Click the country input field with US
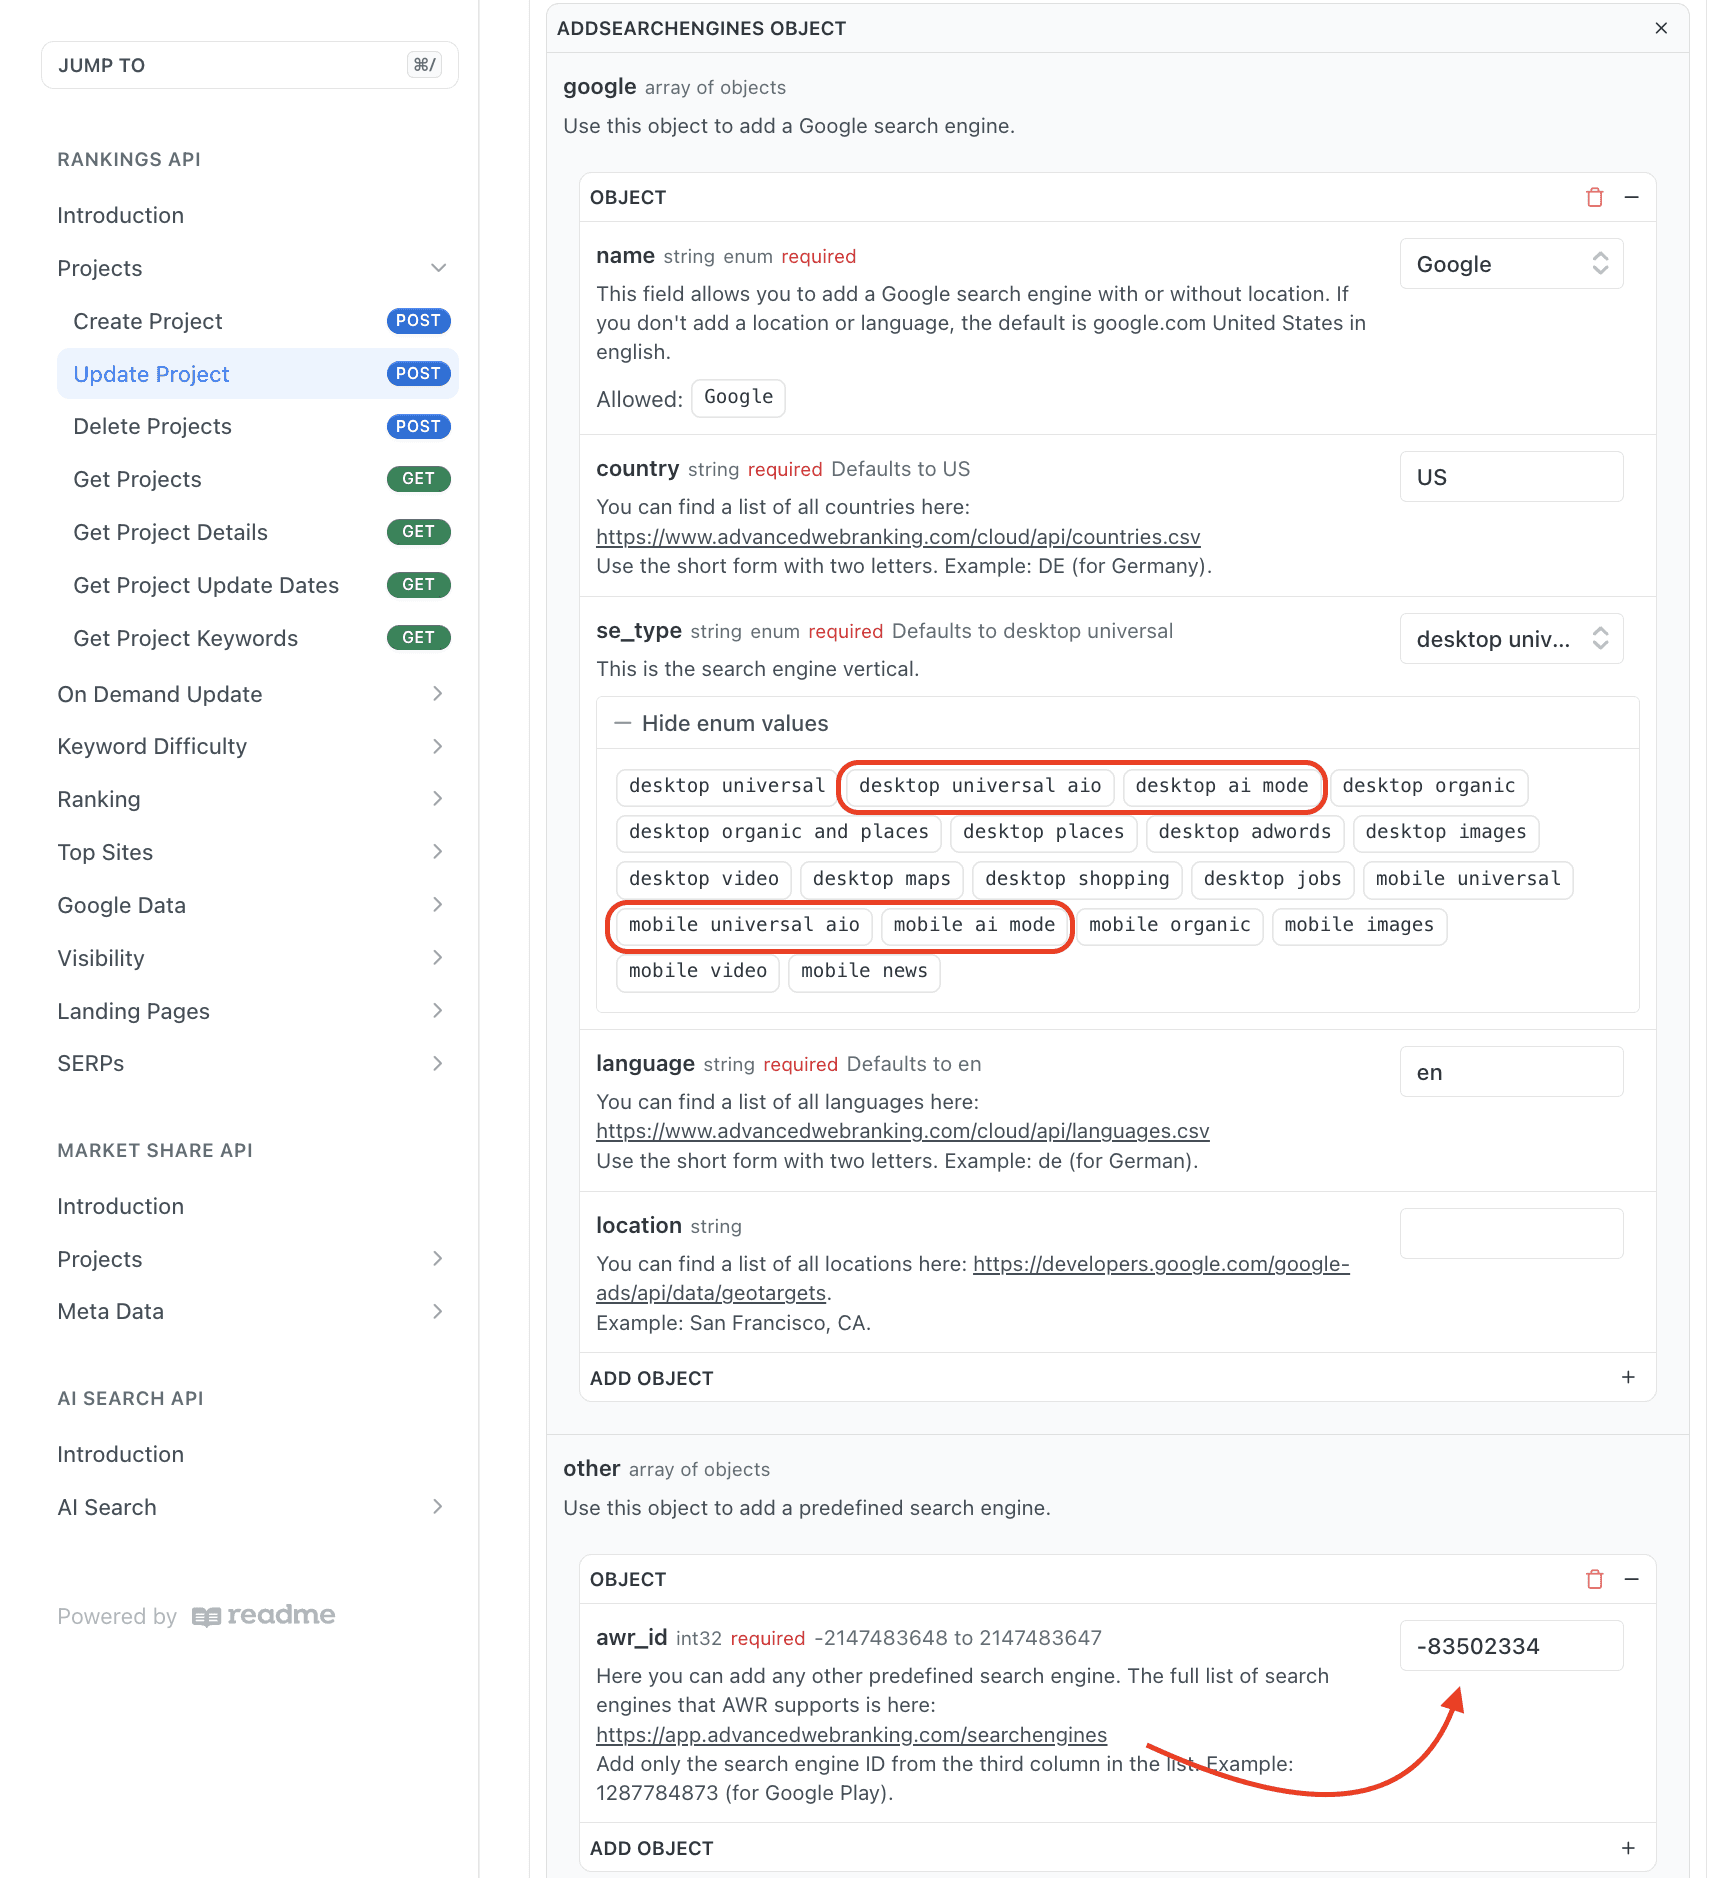Viewport: 1714px width, 1878px height. pyautogui.click(x=1511, y=477)
